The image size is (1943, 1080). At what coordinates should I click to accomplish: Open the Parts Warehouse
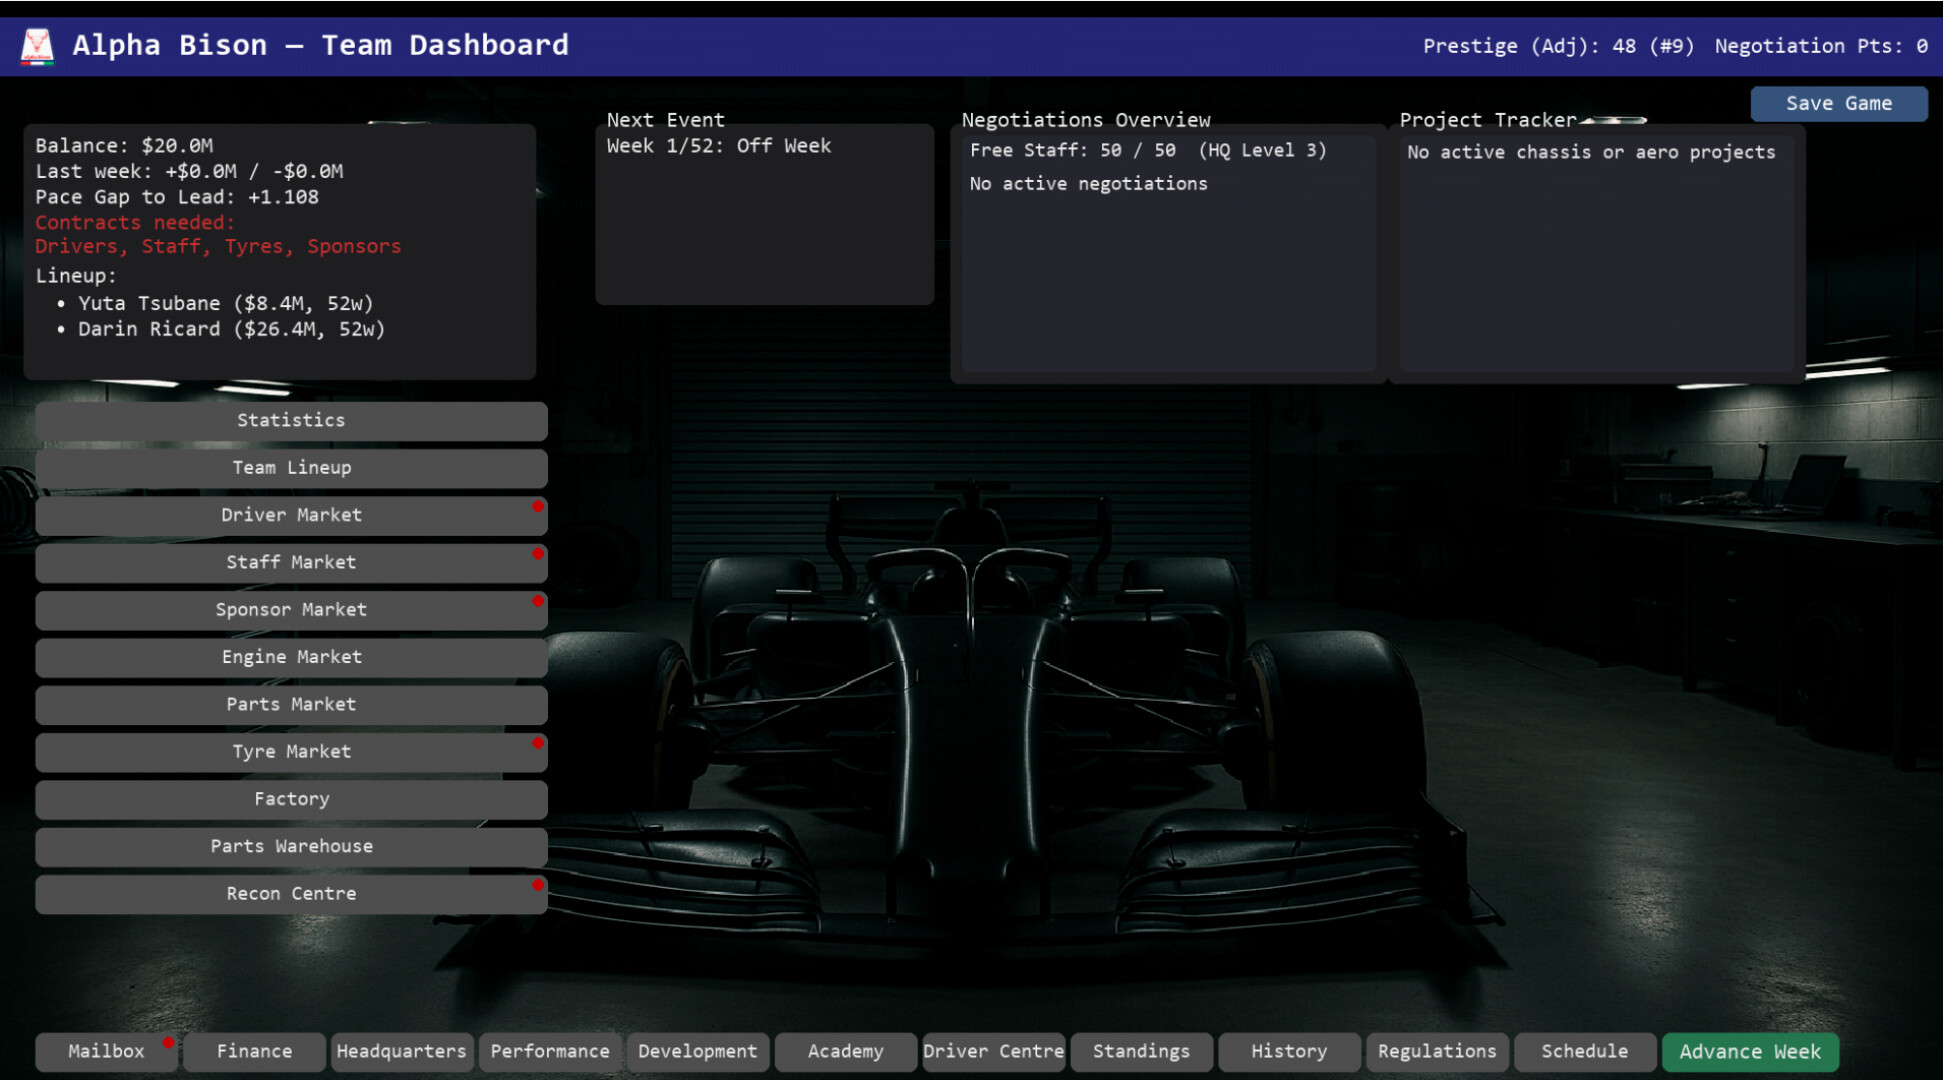[291, 846]
